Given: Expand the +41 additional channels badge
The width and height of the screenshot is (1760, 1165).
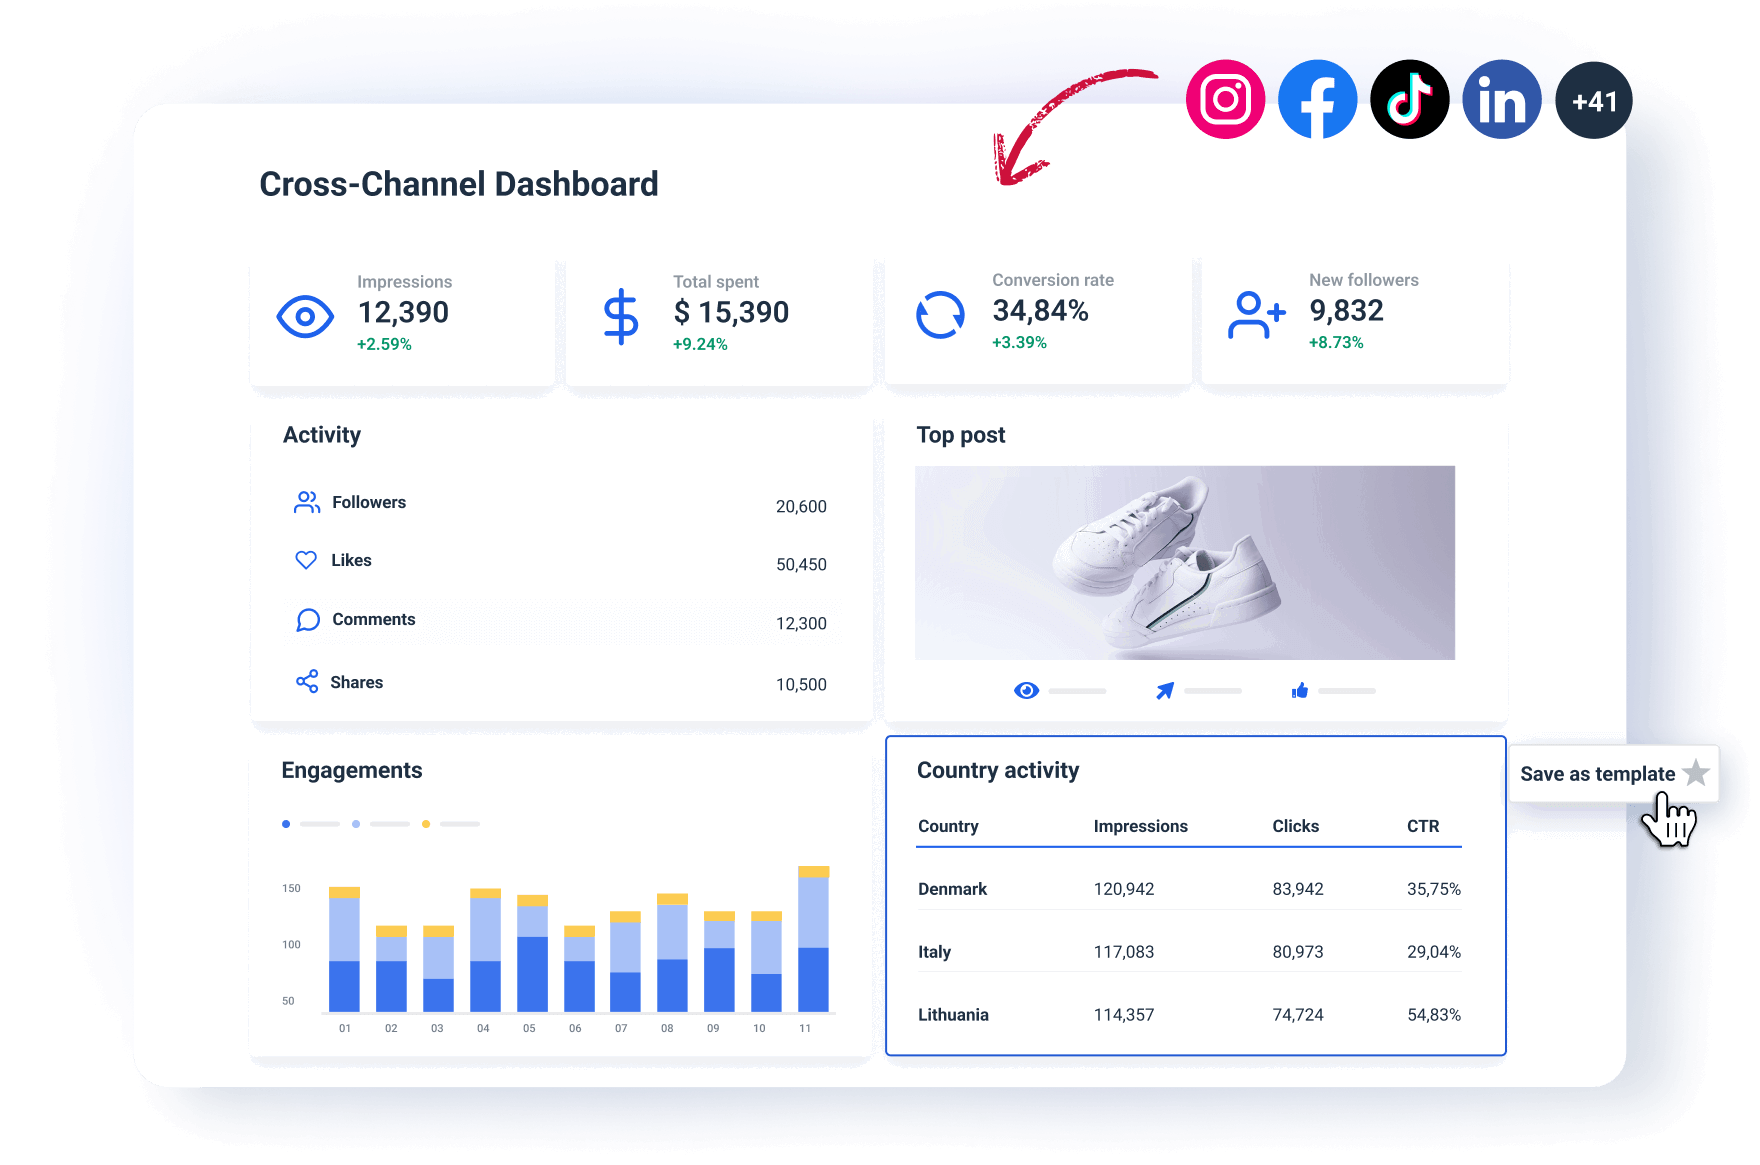Looking at the screenshot, I should coord(1593,99).
